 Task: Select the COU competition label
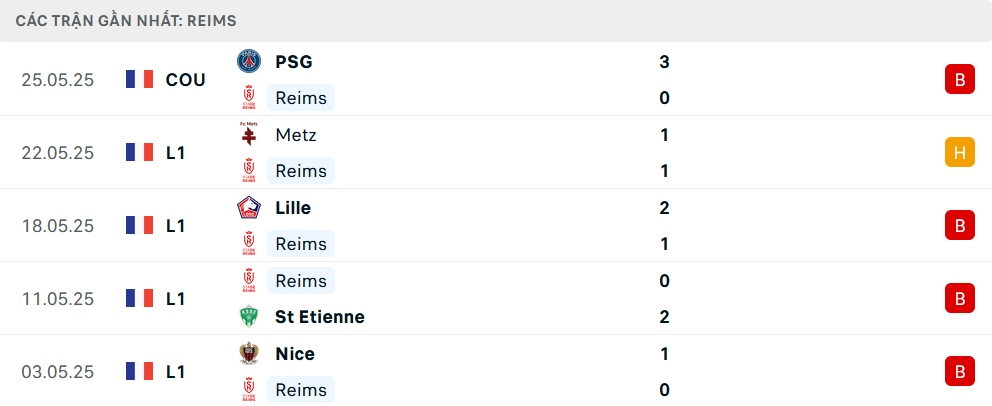[185, 80]
